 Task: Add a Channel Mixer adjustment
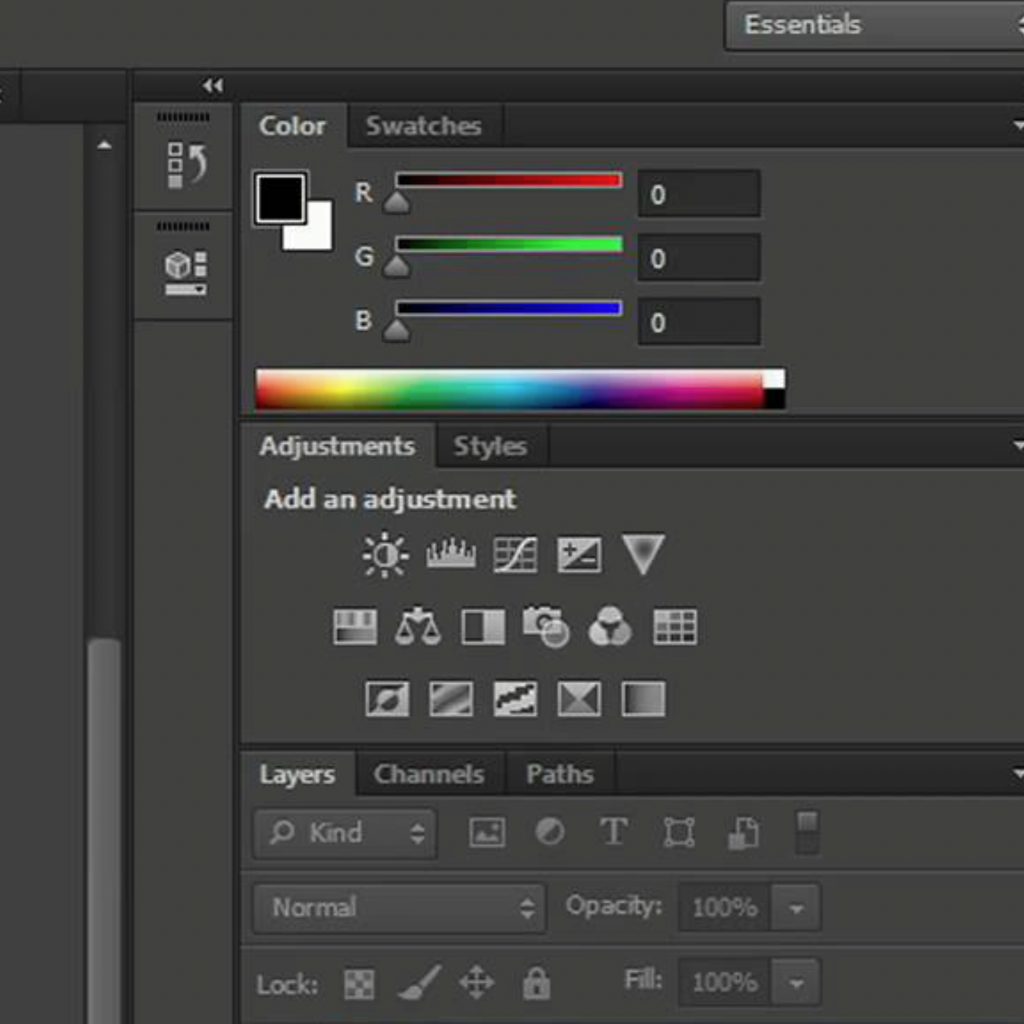point(610,628)
